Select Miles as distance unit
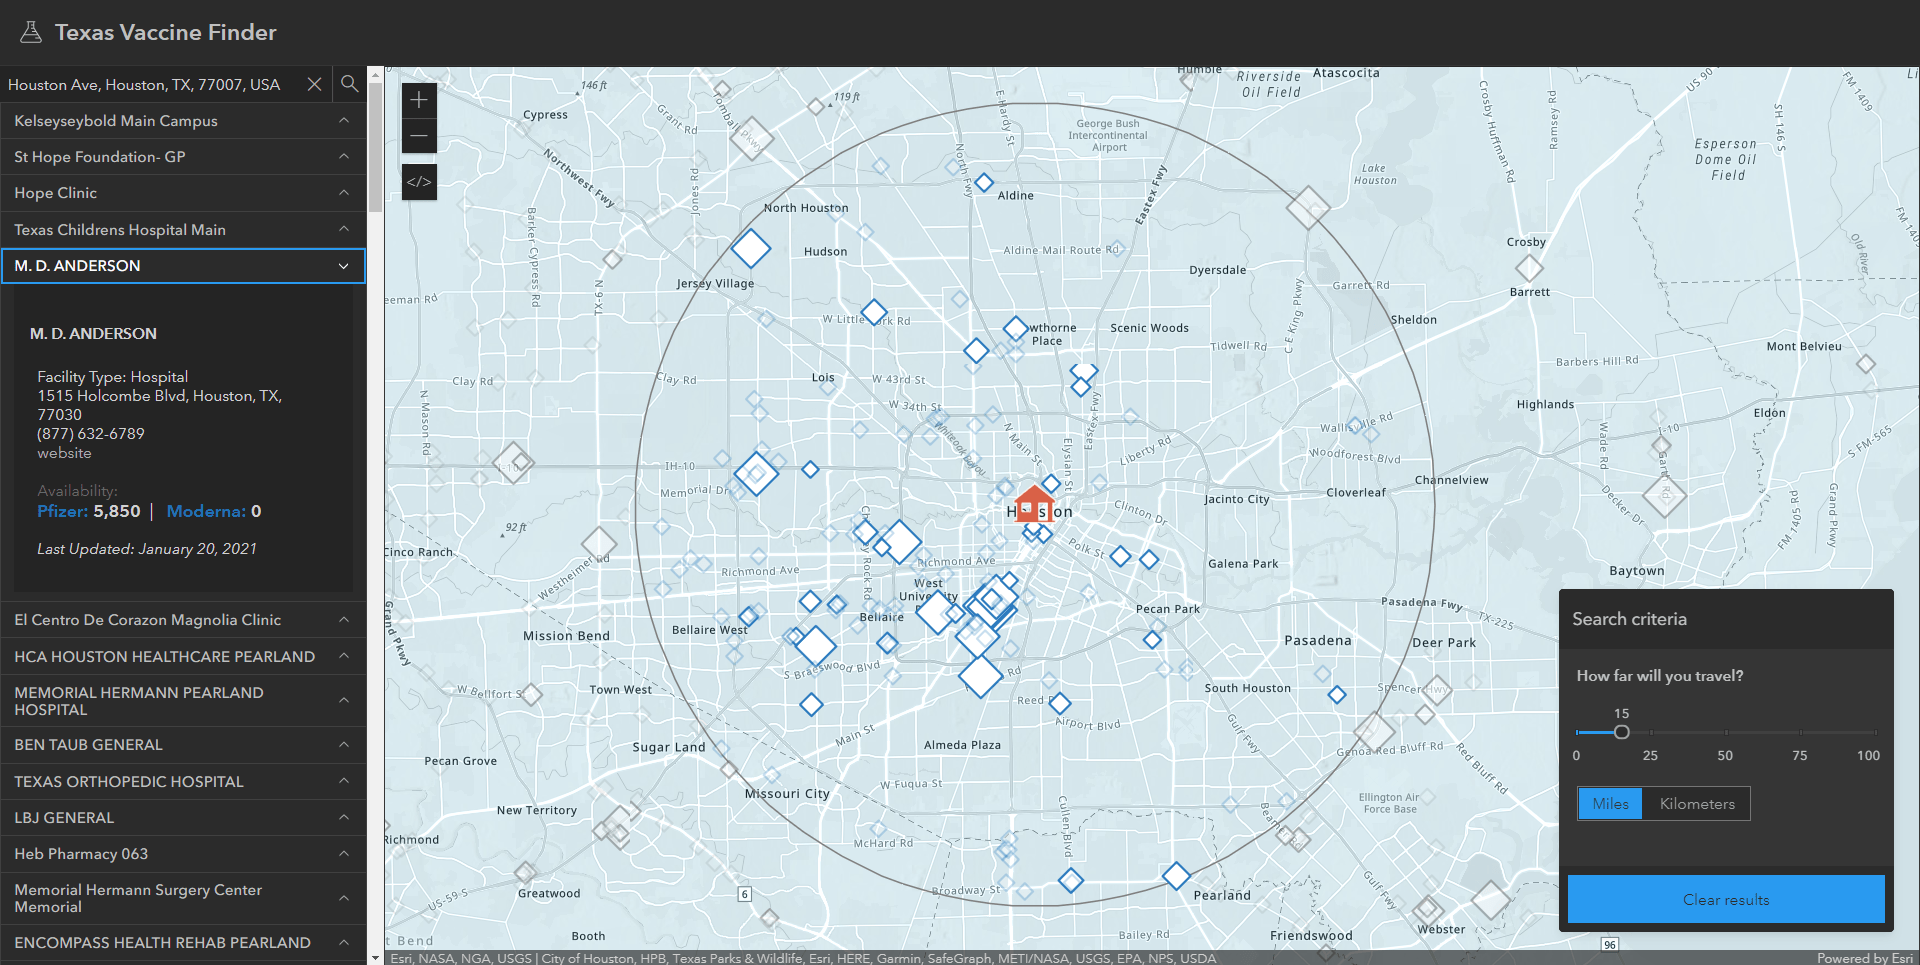The image size is (1920, 965). pyautogui.click(x=1610, y=804)
